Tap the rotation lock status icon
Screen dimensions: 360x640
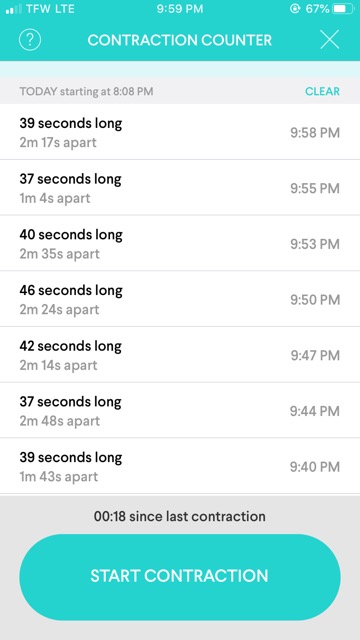pyautogui.click(x=295, y=9)
